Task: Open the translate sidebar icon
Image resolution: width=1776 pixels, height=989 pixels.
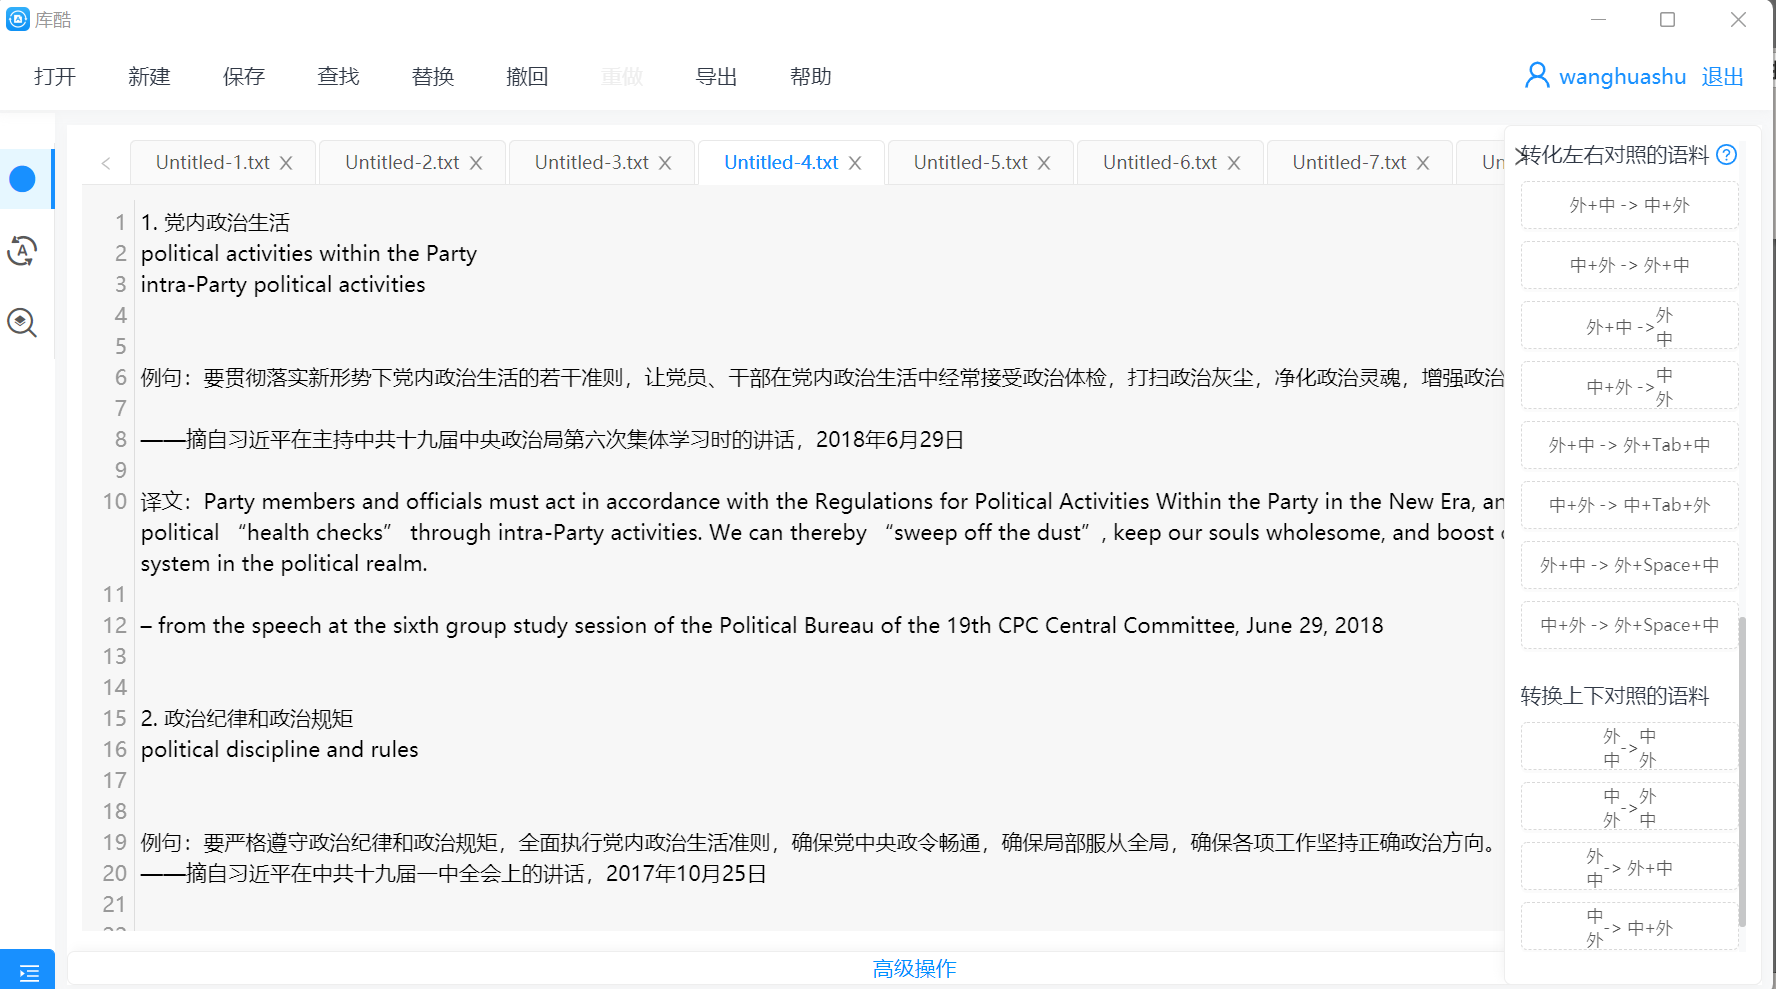Action: [22, 251]
